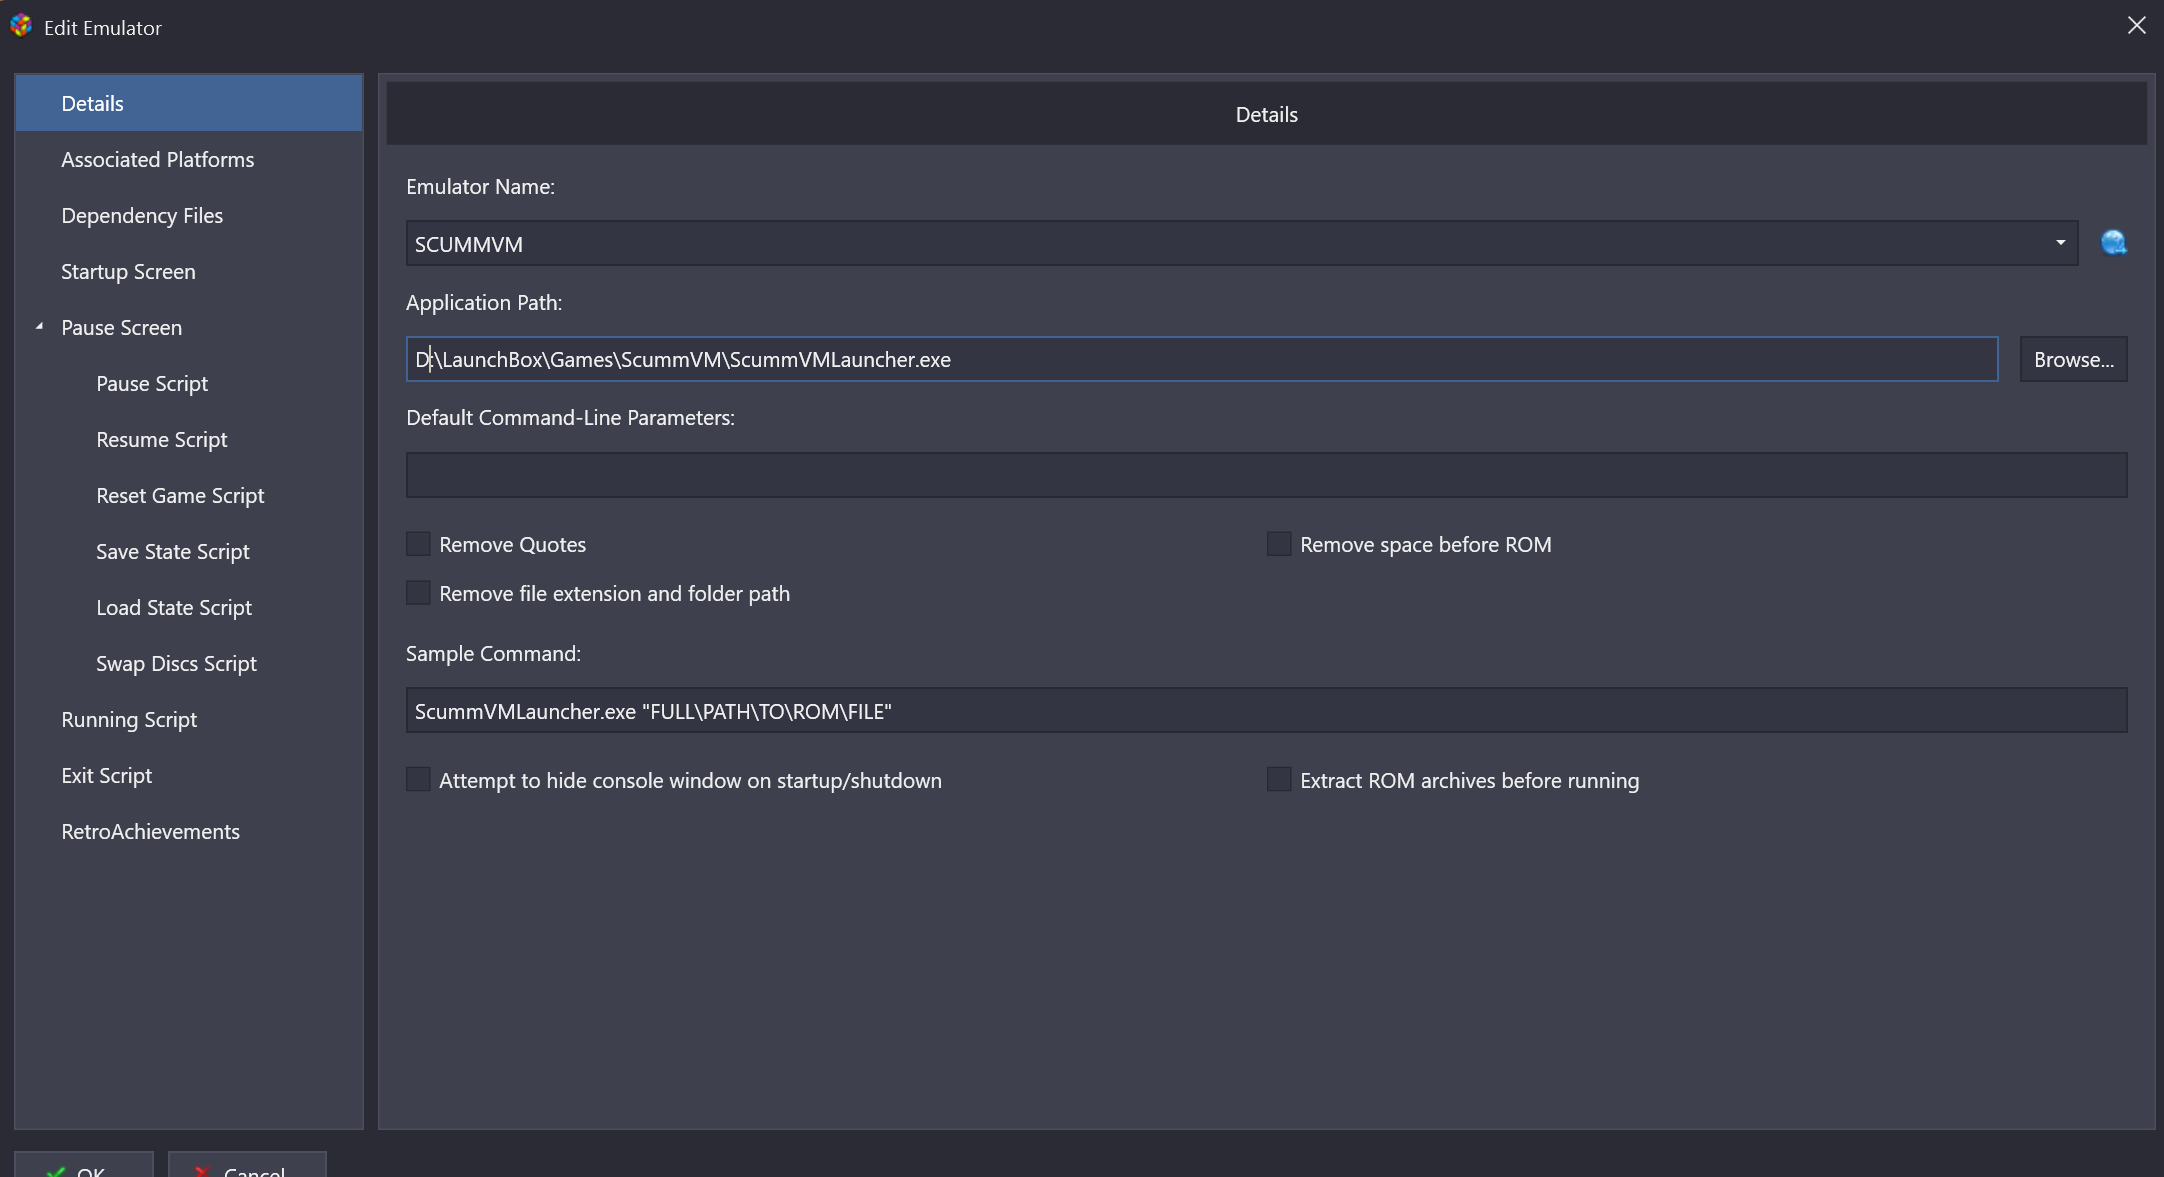Select Reset Game Script entry

click(x=189, y=495)
